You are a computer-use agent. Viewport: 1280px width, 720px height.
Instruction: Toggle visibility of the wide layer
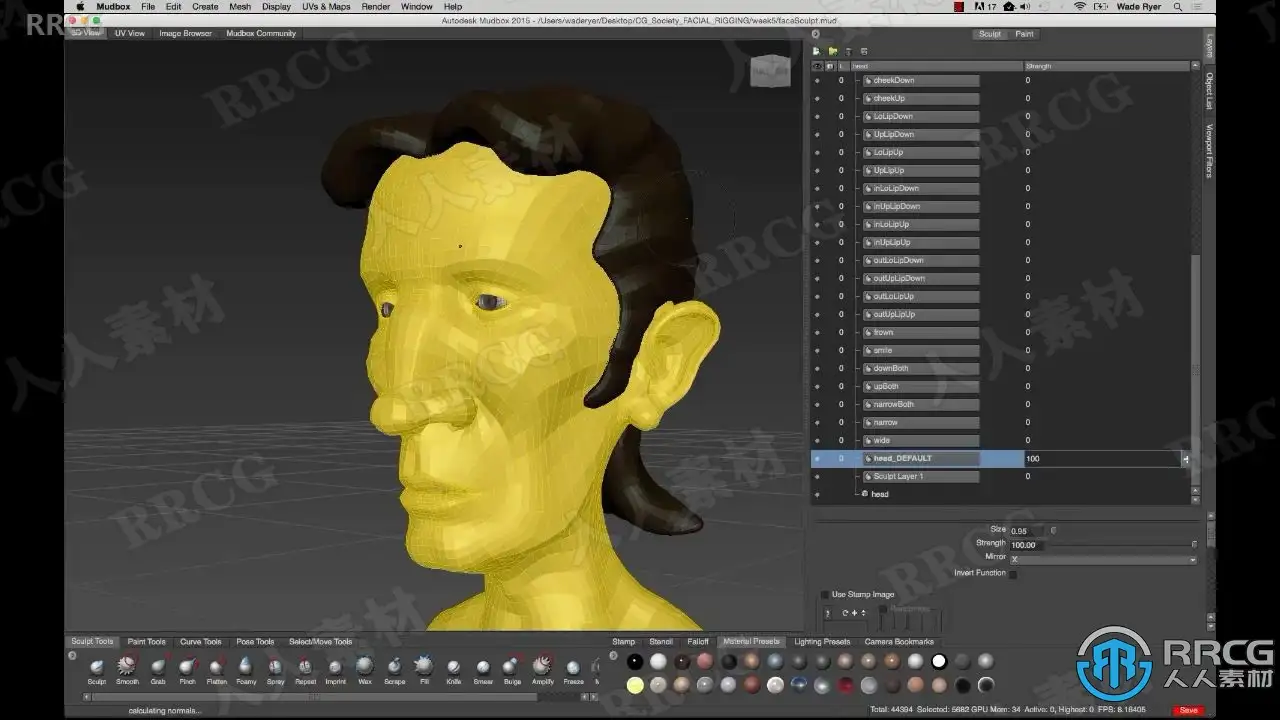pos(817,440)
